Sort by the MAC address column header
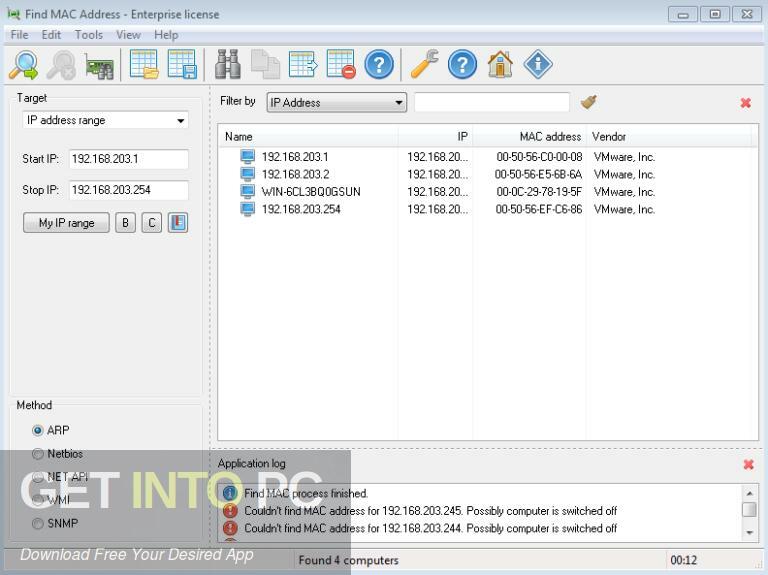This screenshot has width=768, height=575. point(529,136)
